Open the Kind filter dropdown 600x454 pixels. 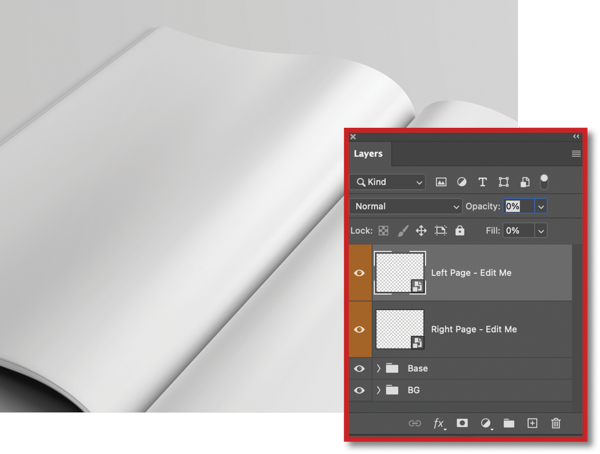pyautogui.click(x=388, y=182)
